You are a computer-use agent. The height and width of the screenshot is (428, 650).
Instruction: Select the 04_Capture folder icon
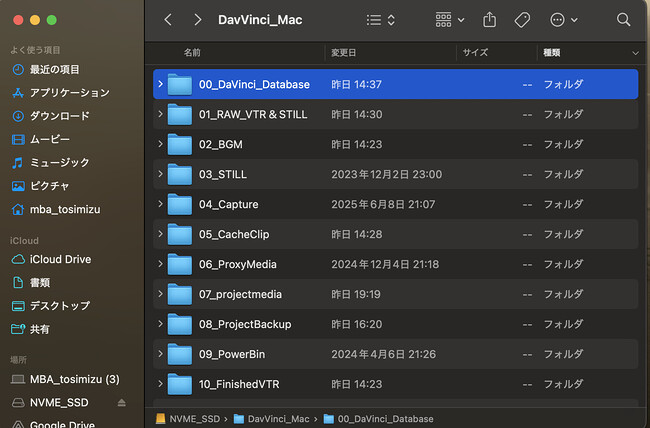tap(179, 204)
